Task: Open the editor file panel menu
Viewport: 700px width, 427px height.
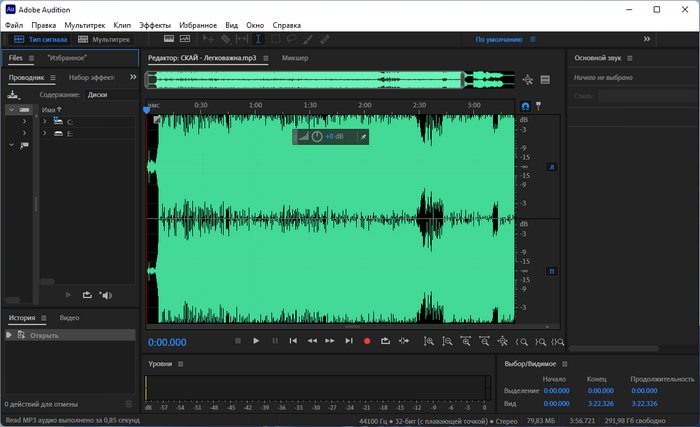Action: (x=266, y=58)
